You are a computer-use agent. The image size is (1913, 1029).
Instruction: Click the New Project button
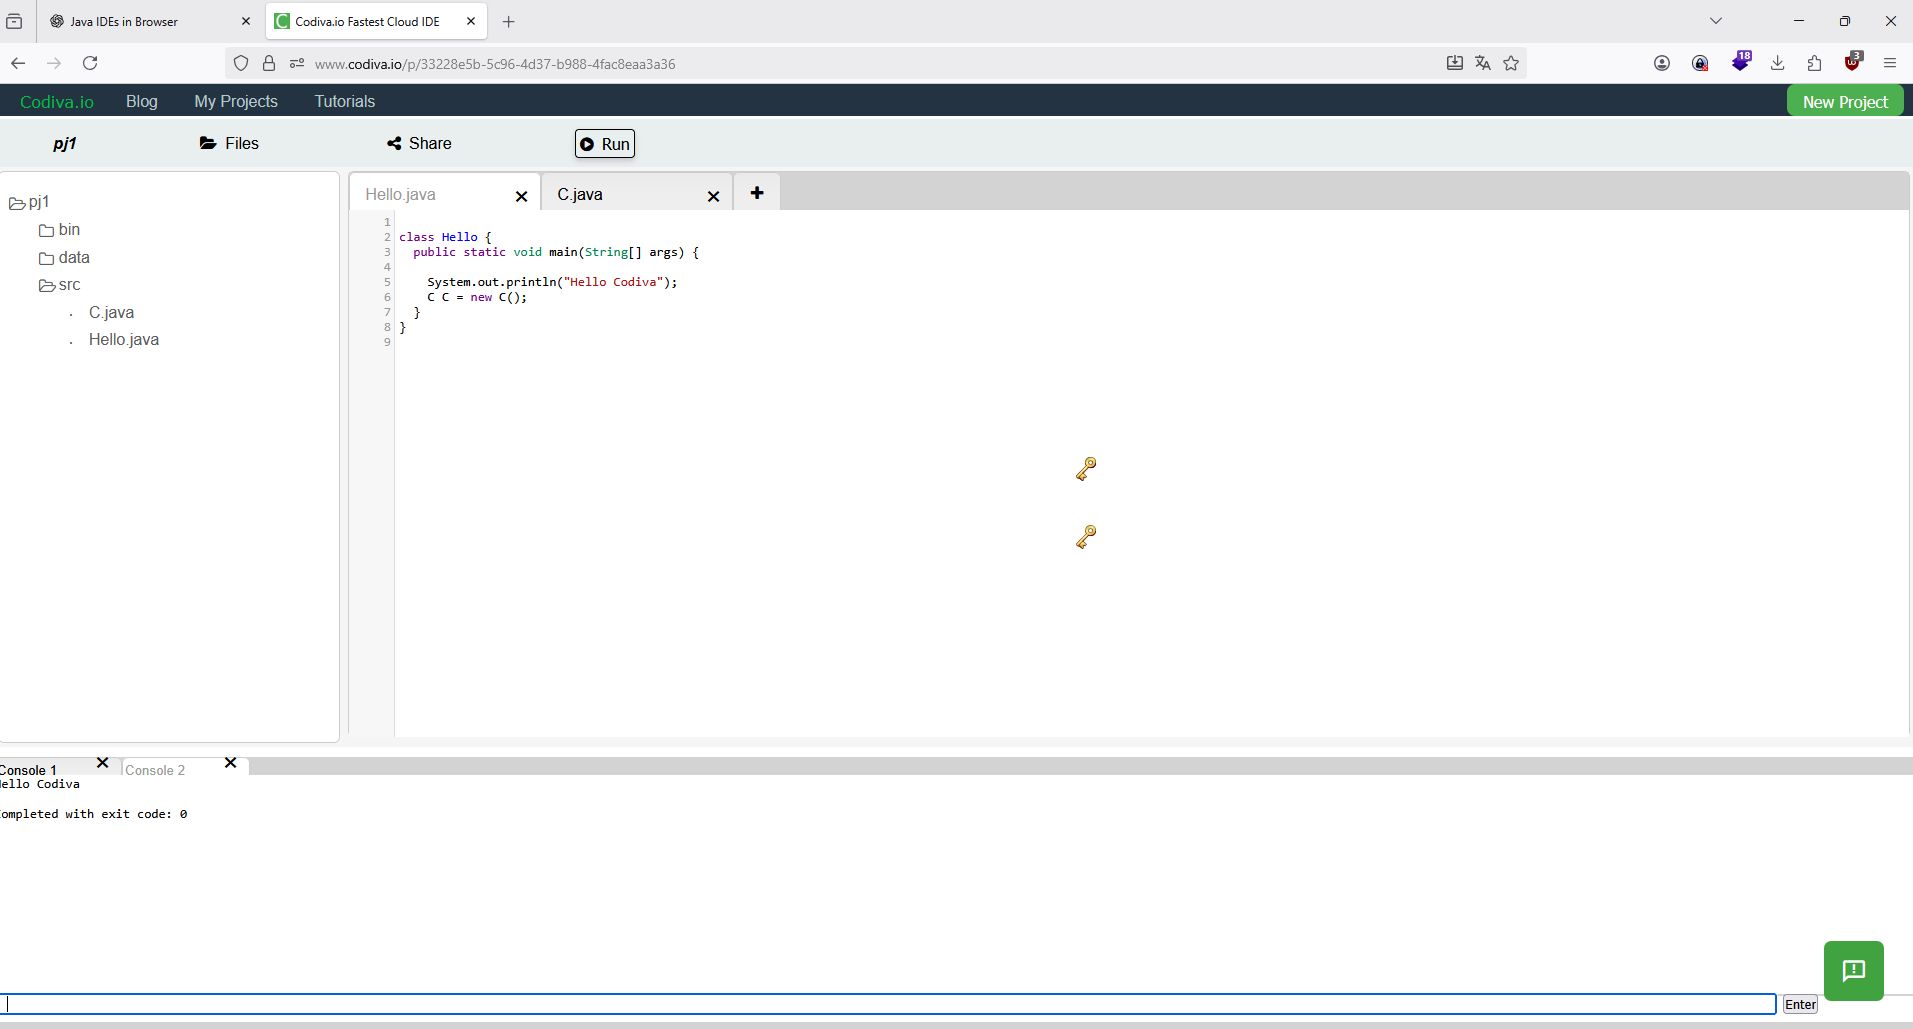tap(1844, 102)
